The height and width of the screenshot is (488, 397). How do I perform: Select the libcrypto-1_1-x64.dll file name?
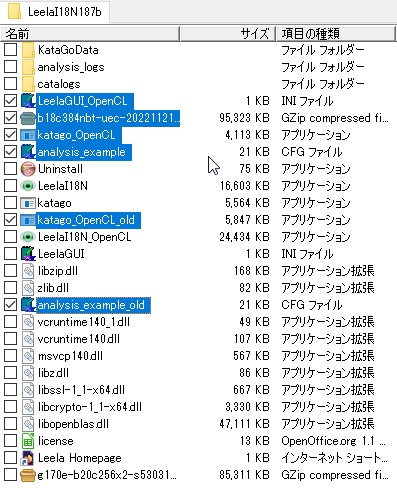coord(90,407)
